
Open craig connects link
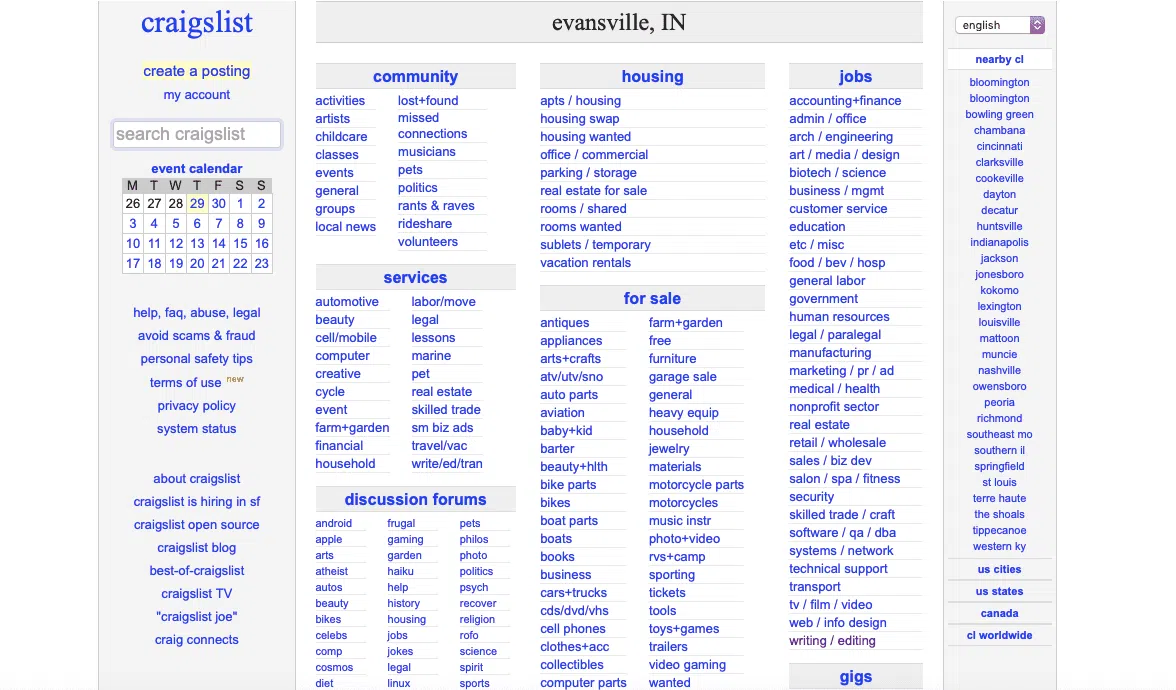coord(196,640)
